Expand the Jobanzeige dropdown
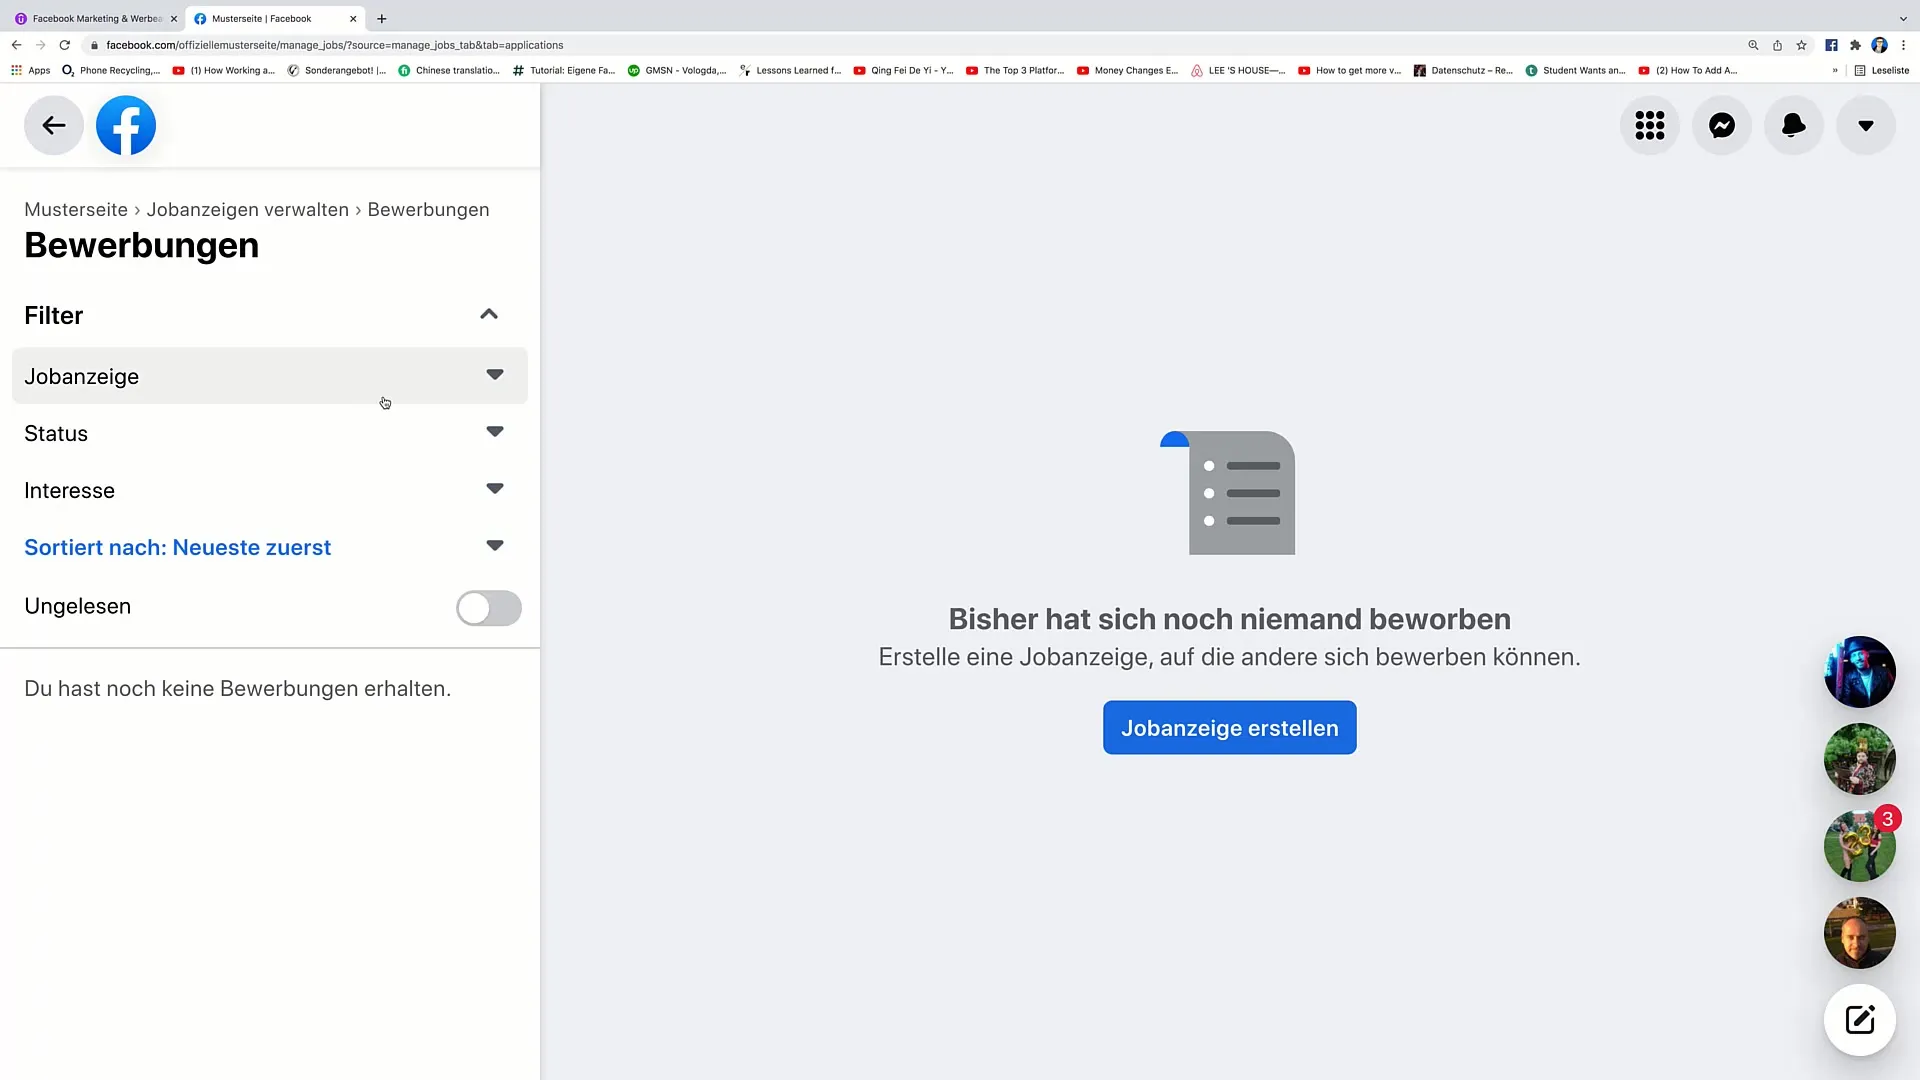 495,376
